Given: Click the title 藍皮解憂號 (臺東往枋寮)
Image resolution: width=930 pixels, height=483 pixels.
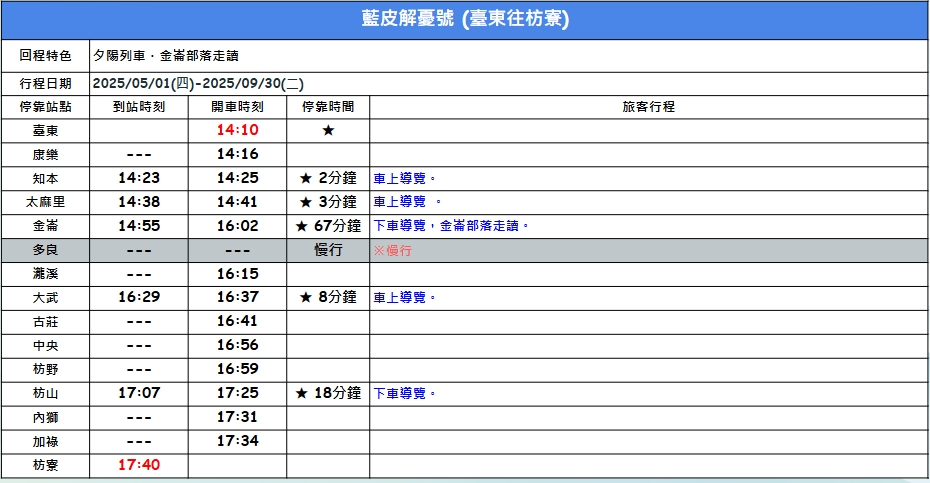Looking at the screenshot, I should [x=465, y=18].
